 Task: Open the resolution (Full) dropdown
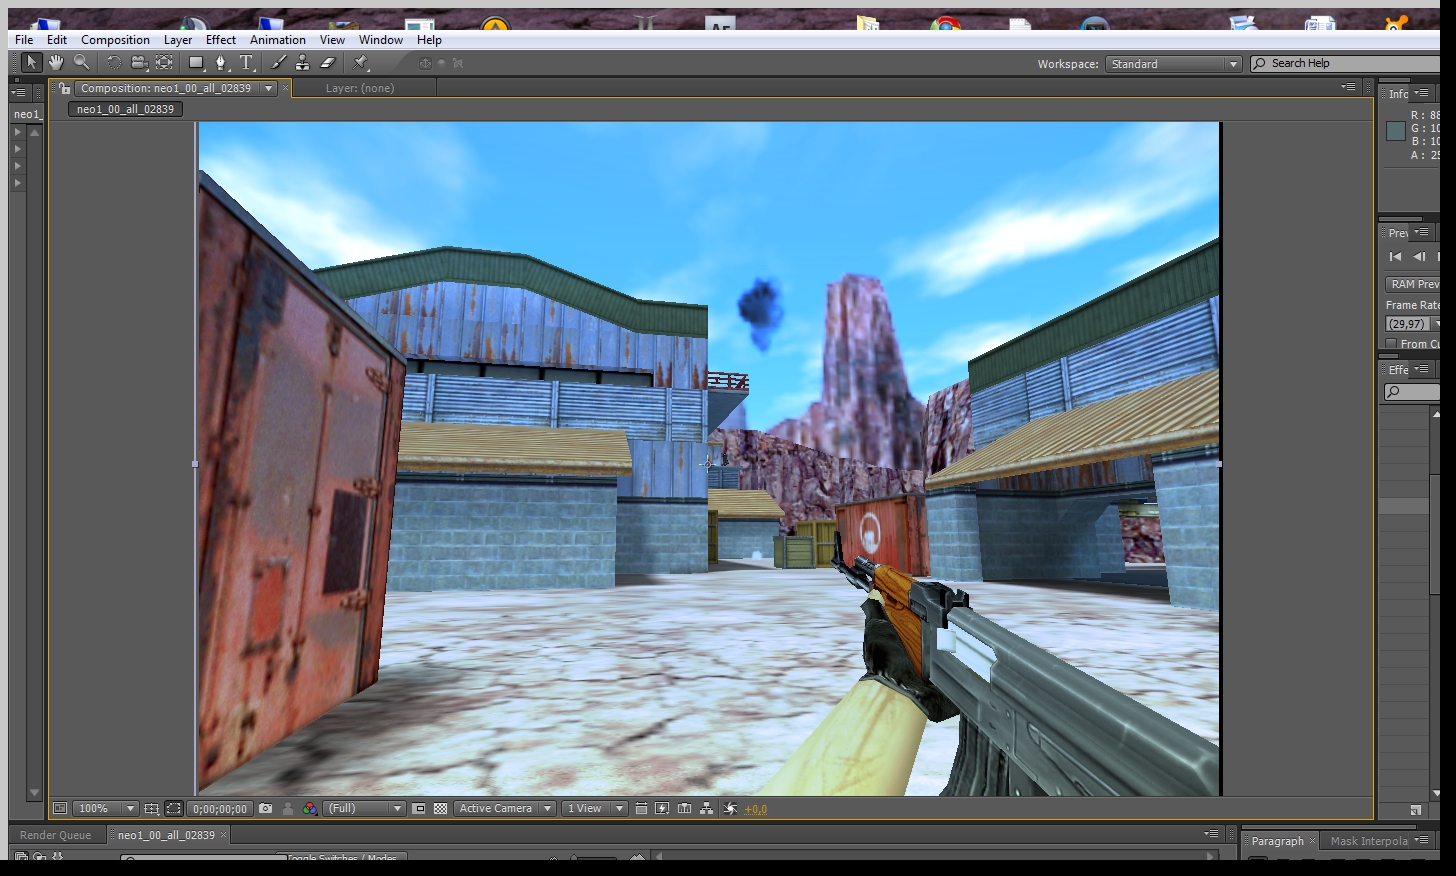pyautogui.click(x=364, y=808)
